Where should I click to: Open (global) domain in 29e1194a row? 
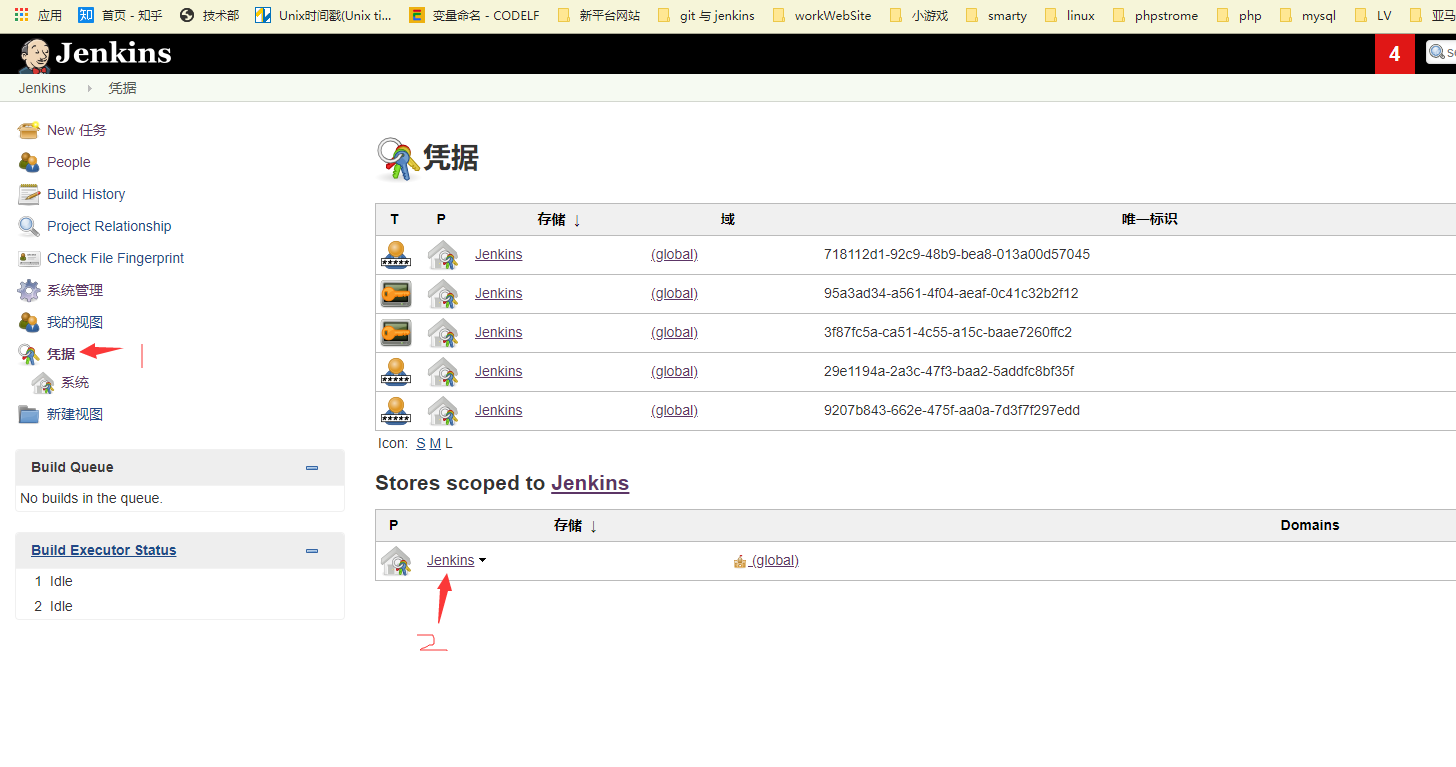(x=674, y=372)
